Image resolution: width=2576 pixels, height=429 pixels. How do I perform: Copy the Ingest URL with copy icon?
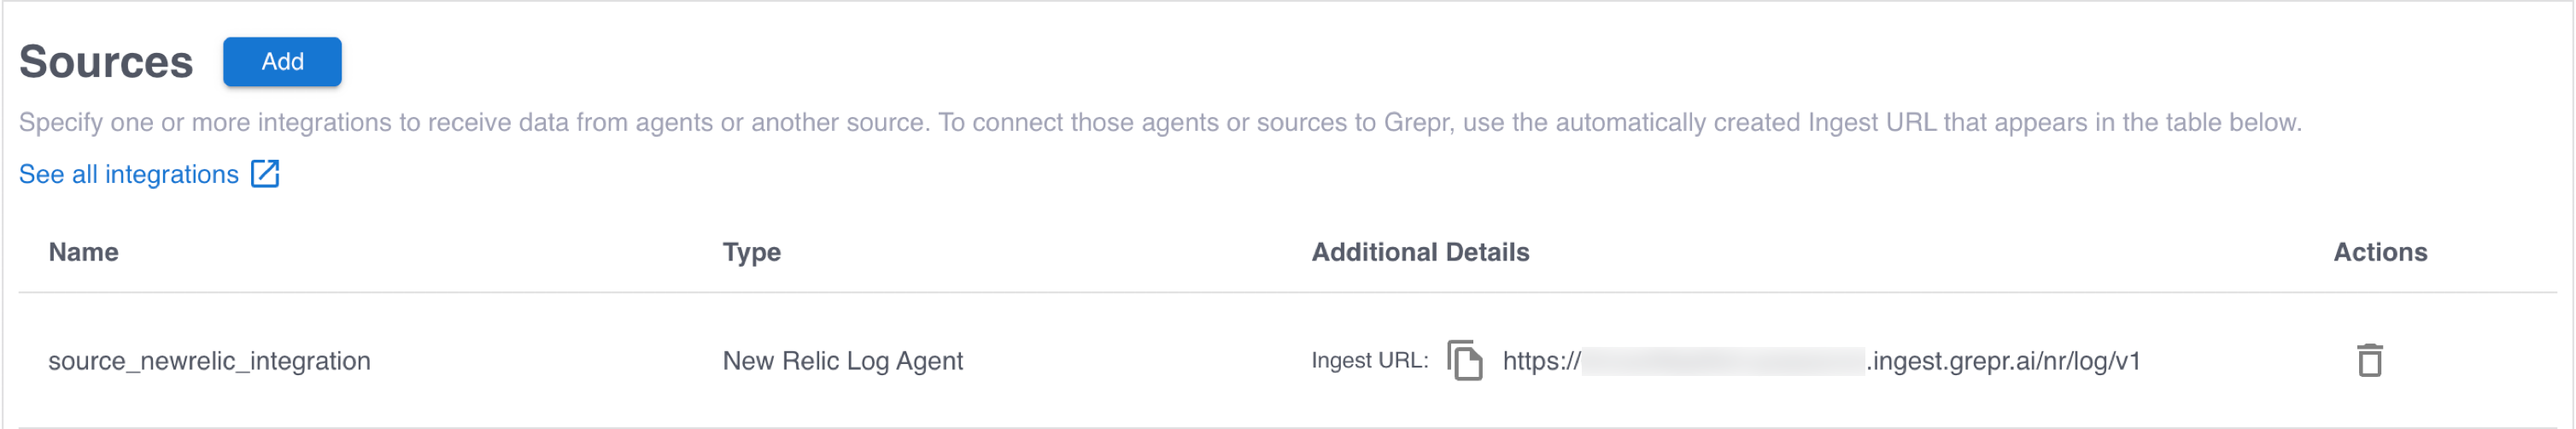(x=1465, y=361)
